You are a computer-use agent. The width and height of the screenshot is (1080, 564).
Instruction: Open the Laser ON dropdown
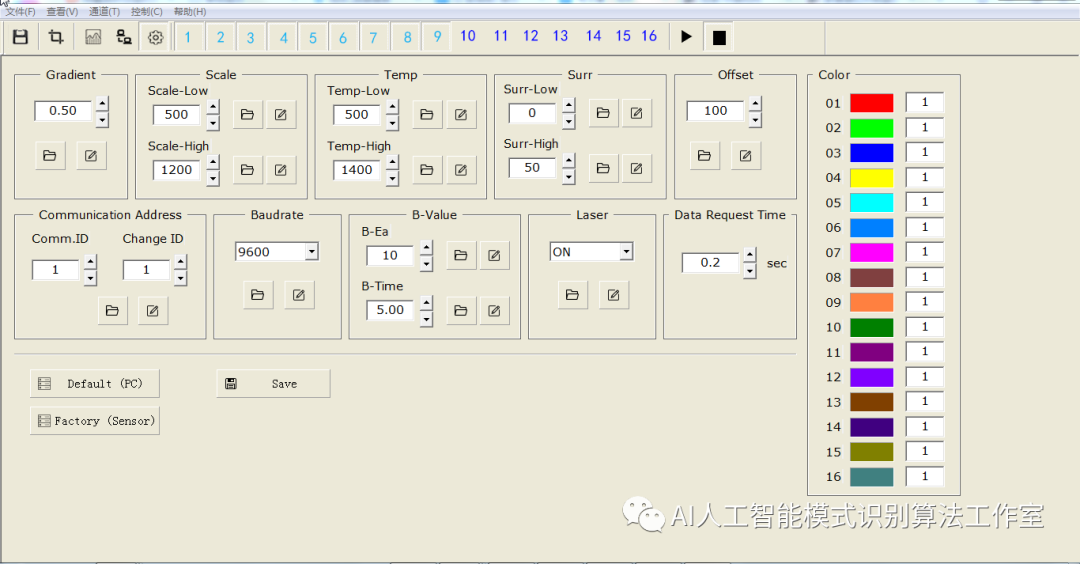tap(626, 252)
